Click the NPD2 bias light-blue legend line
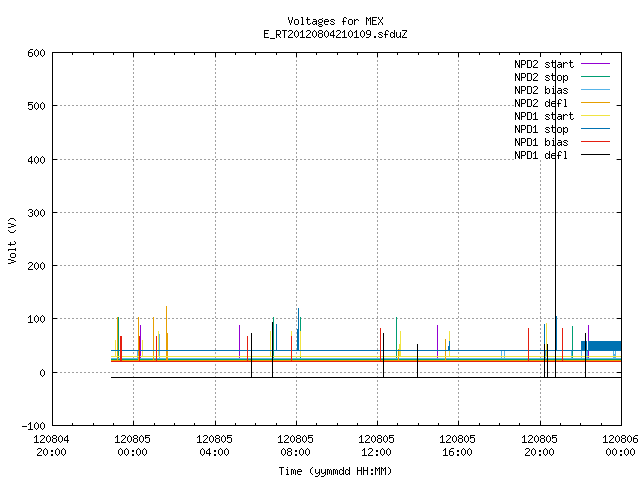Viewport: 640px width, 480px height. pyautogui.click(x=595, y=90)
